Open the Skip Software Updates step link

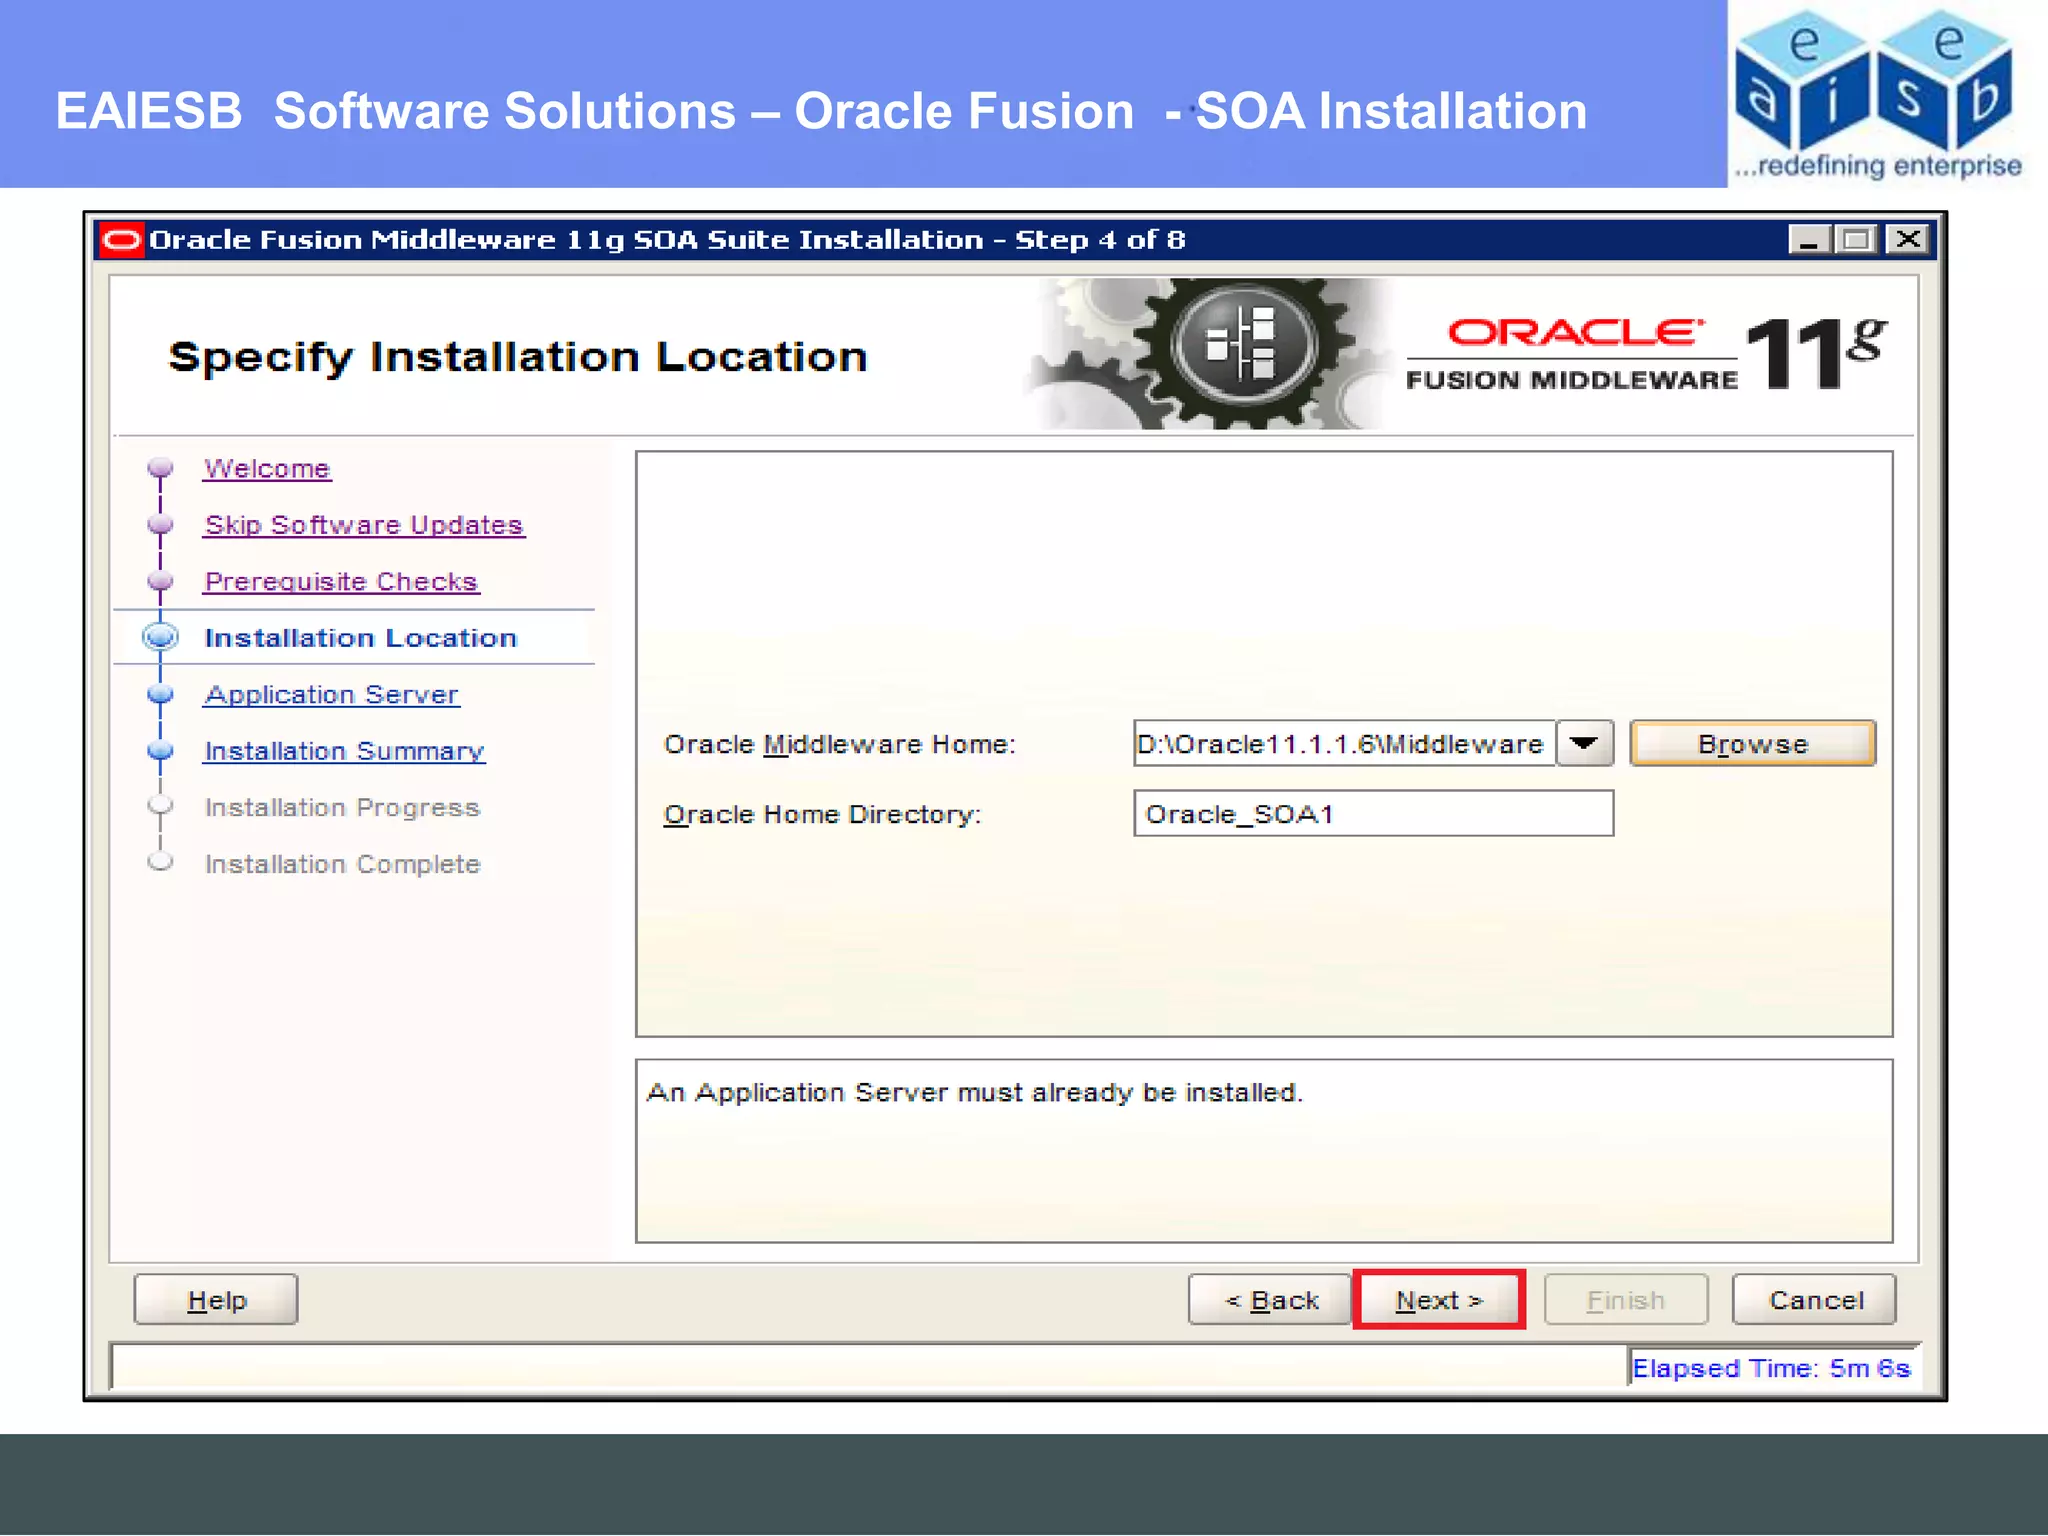pyautogui.click(x=364, y=525)
